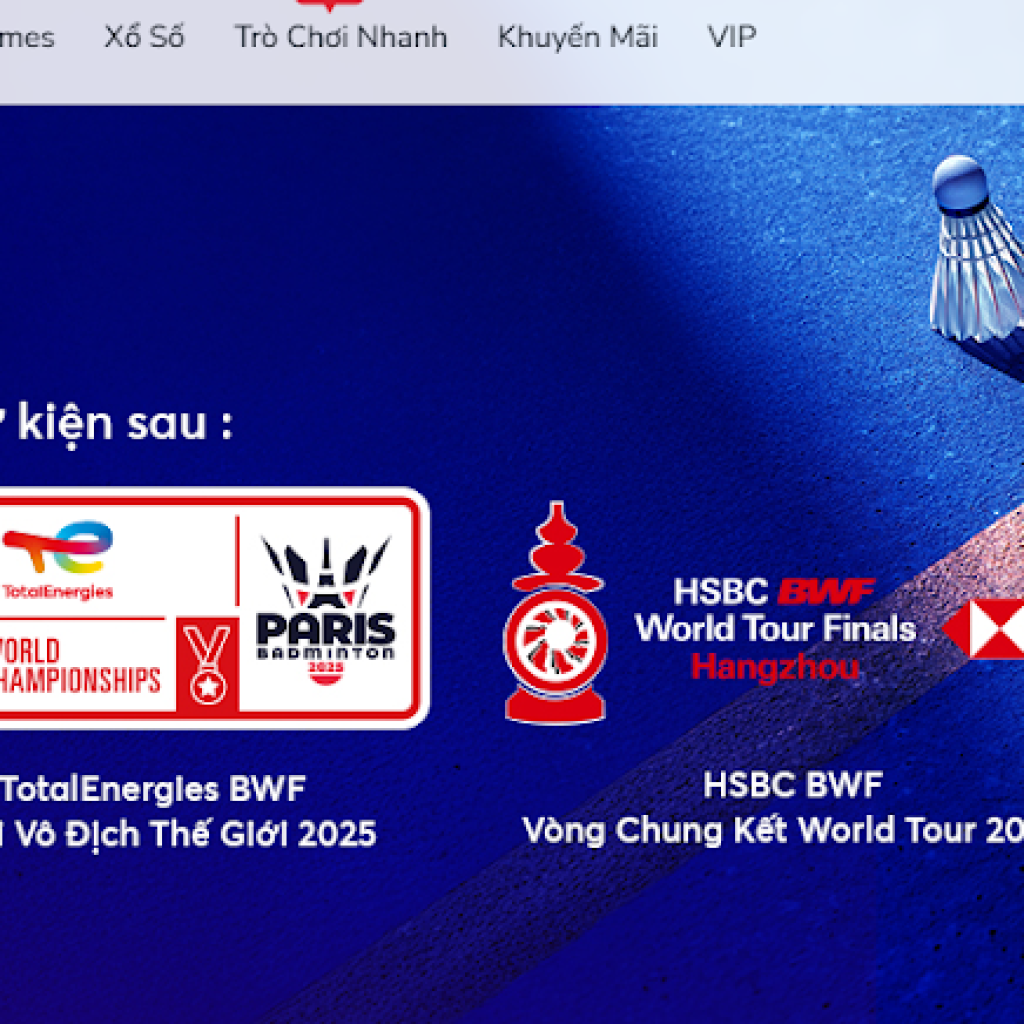Click the HSBC BWF caption text
1024x1024 pixels.
793,785
